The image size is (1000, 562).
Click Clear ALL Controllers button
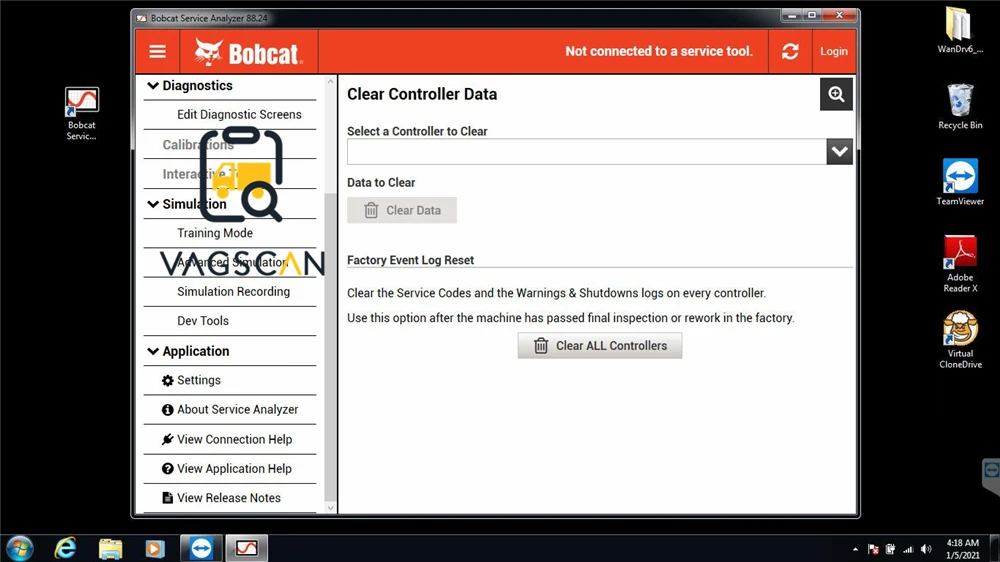(599, 346)
